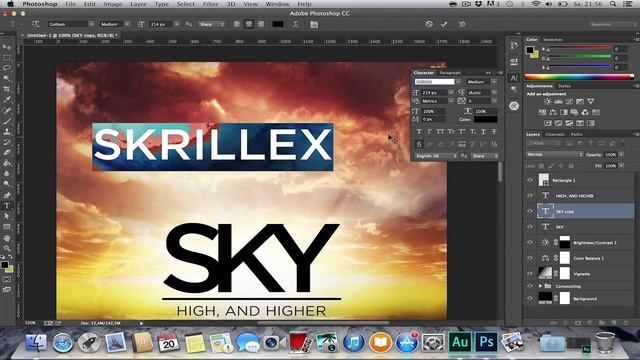Click the 3D button in options bar

click(x=462, y=24)
